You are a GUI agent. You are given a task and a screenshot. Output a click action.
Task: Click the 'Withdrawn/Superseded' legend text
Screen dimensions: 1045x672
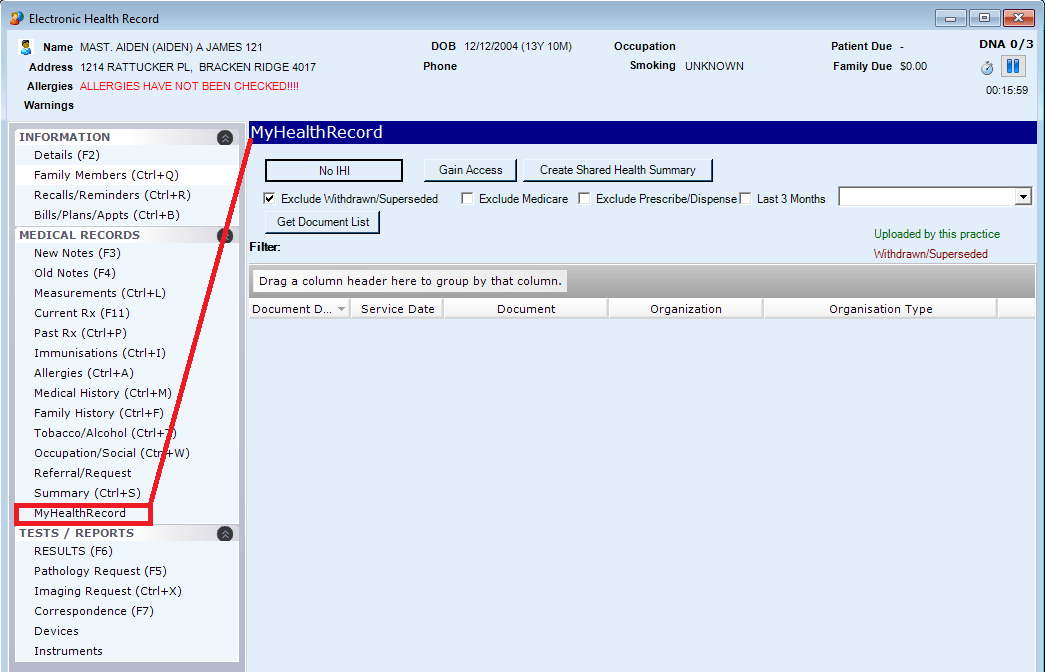(930, 254)
